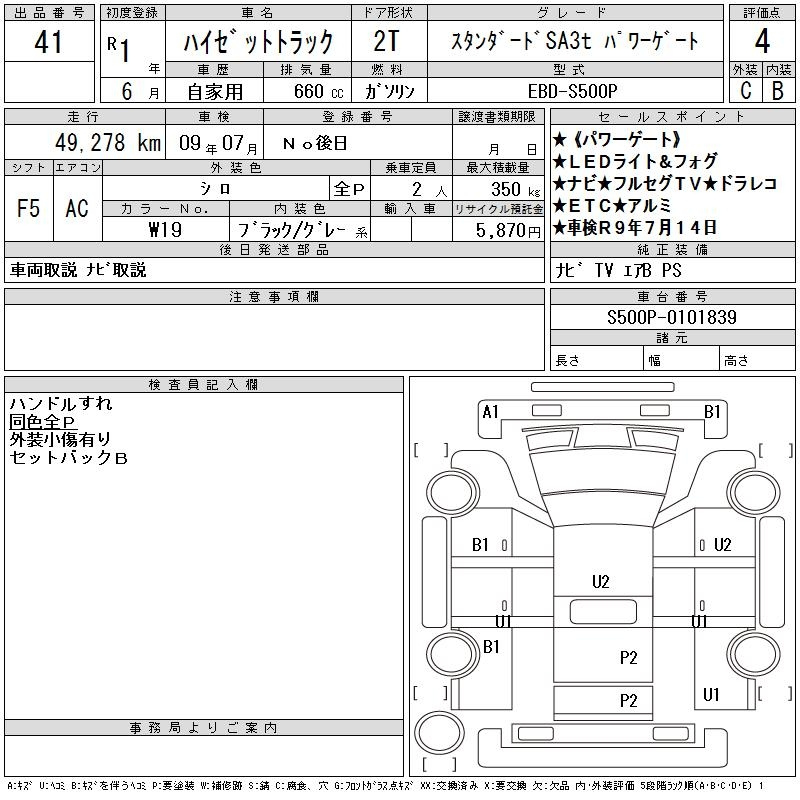Click the shift type F5

pos(28,208)
